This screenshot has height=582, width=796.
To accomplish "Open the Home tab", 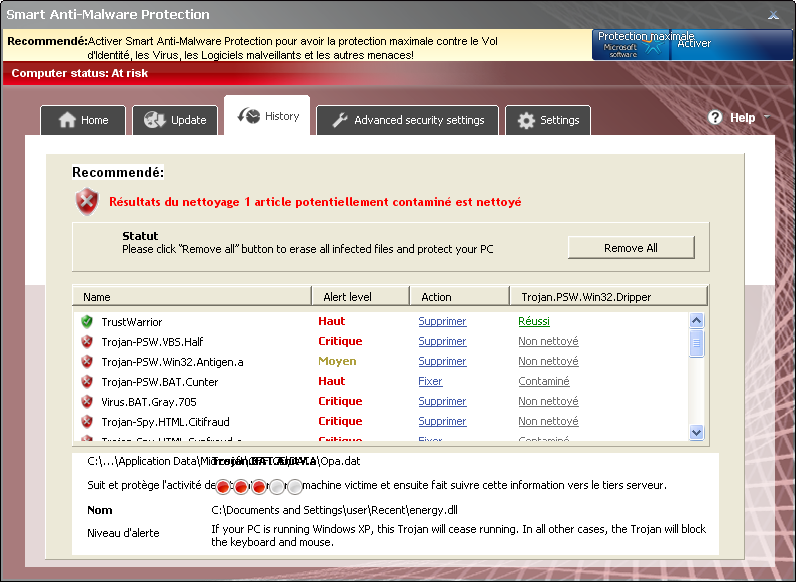I will click(x=83, y=120).
